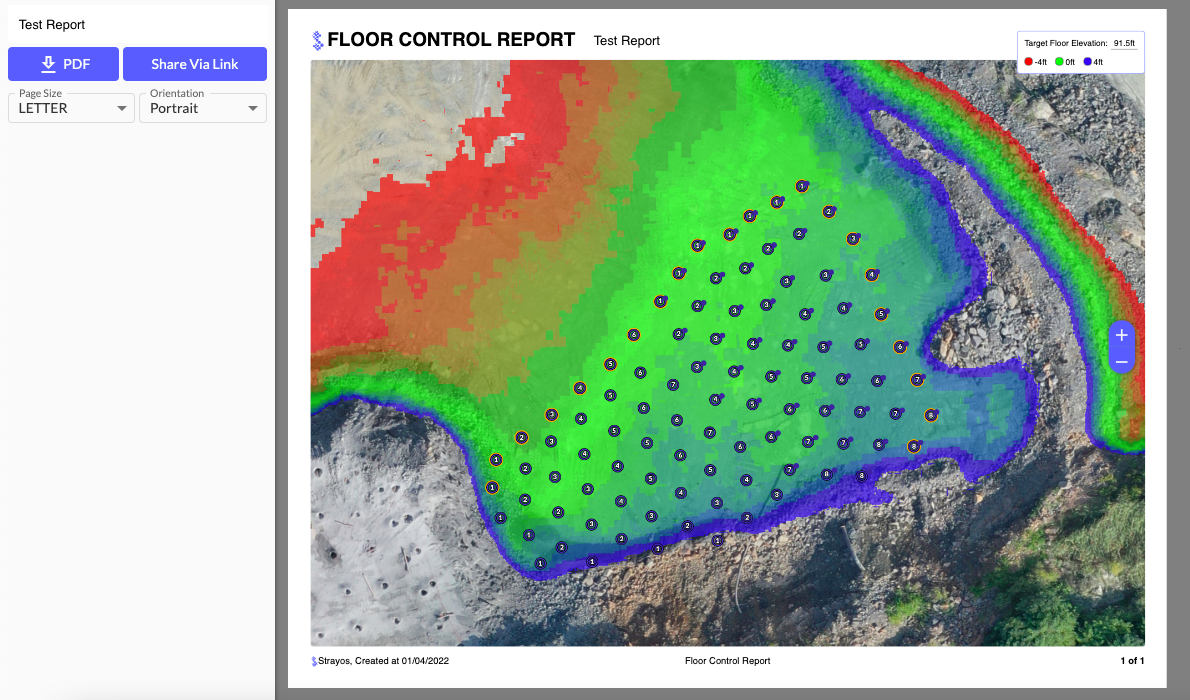The width and height of the screenshot is (1190, 700).
Task: Click the Test Report subtitle in page header
Action: pyautogui.click(x=626, y=41)
